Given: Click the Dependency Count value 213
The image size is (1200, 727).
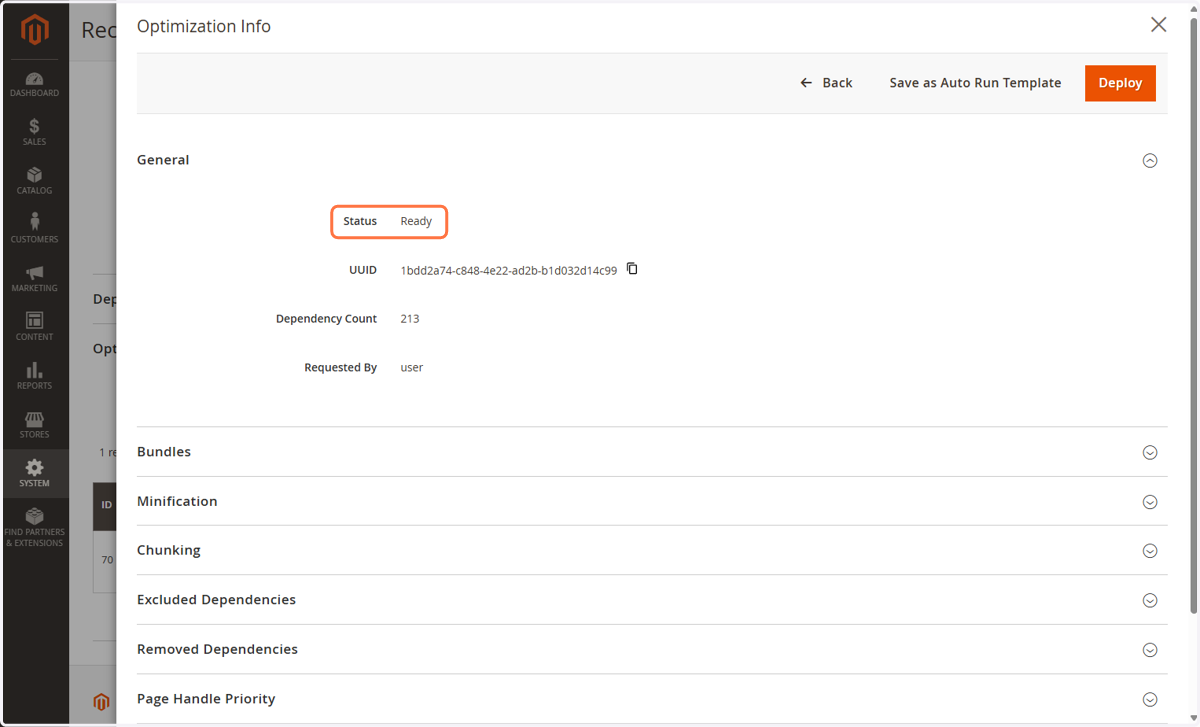Looking at the screenshot, I should tap(410, 319).
